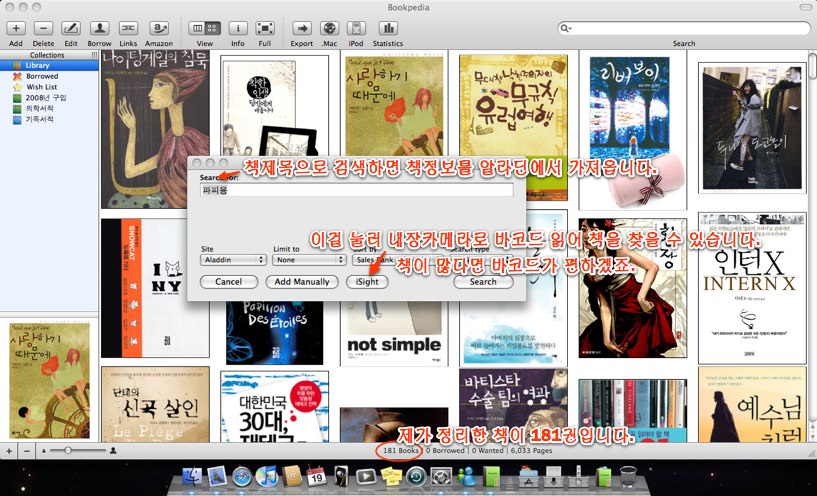Click the Borrow person icon
This screenshot has width=817, height=496.
coord(99,28)
